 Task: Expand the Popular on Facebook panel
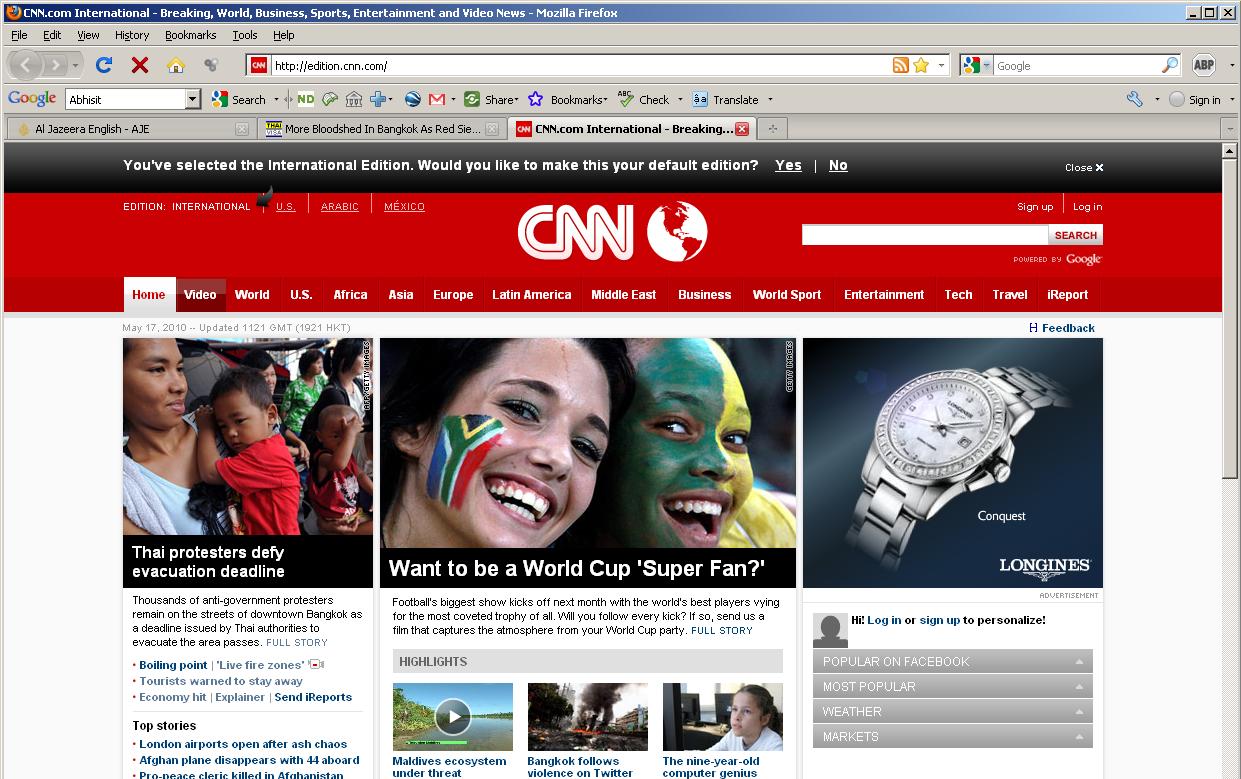(952, 661)
